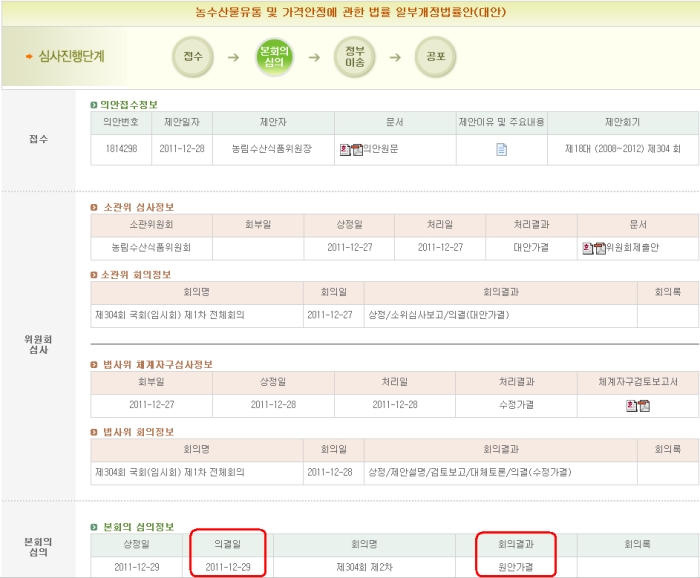The width and height of the screenshot is (700, 578).
Task: Click 상정/소위심사보고/의결(대안가결) meeting result
Action: click(439, 315)
